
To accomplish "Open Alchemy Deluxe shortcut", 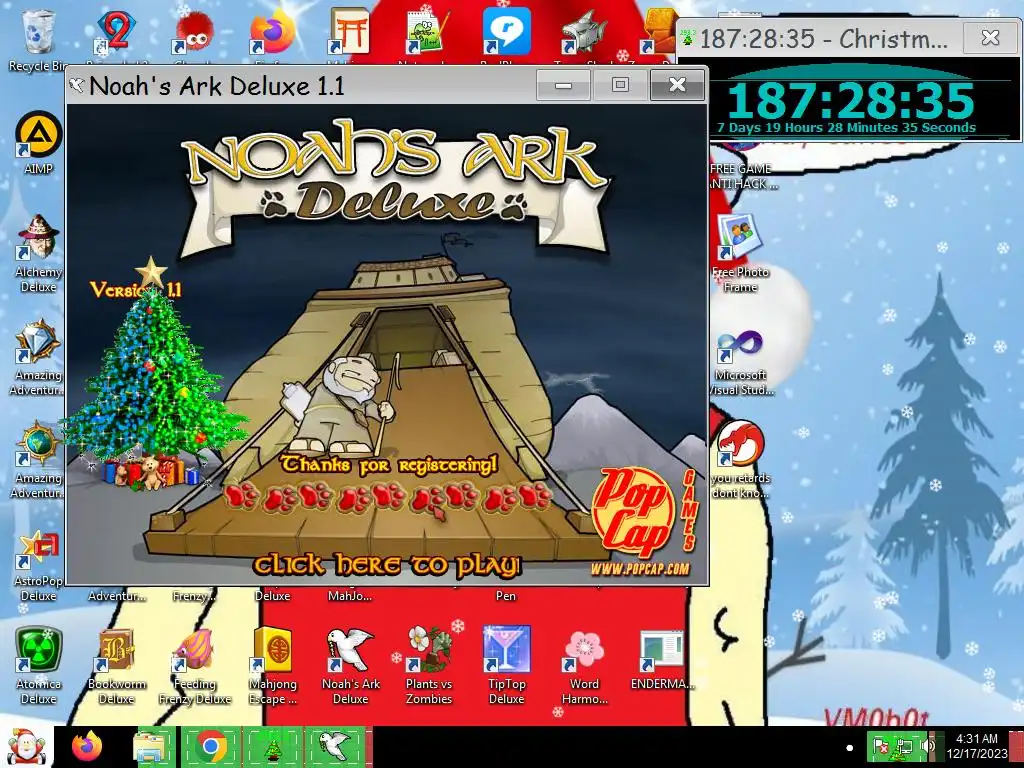I will 39,253.
